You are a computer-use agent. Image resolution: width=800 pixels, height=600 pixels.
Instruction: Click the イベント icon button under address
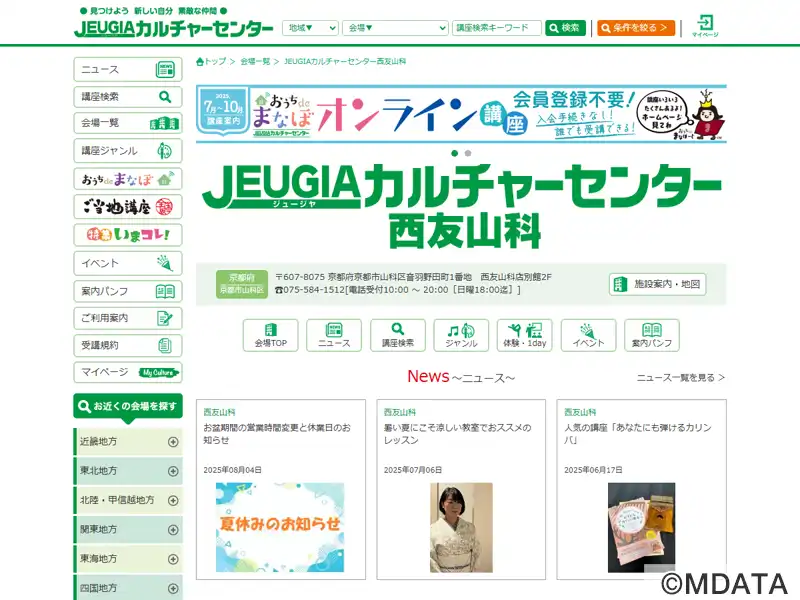coord(588,335)
